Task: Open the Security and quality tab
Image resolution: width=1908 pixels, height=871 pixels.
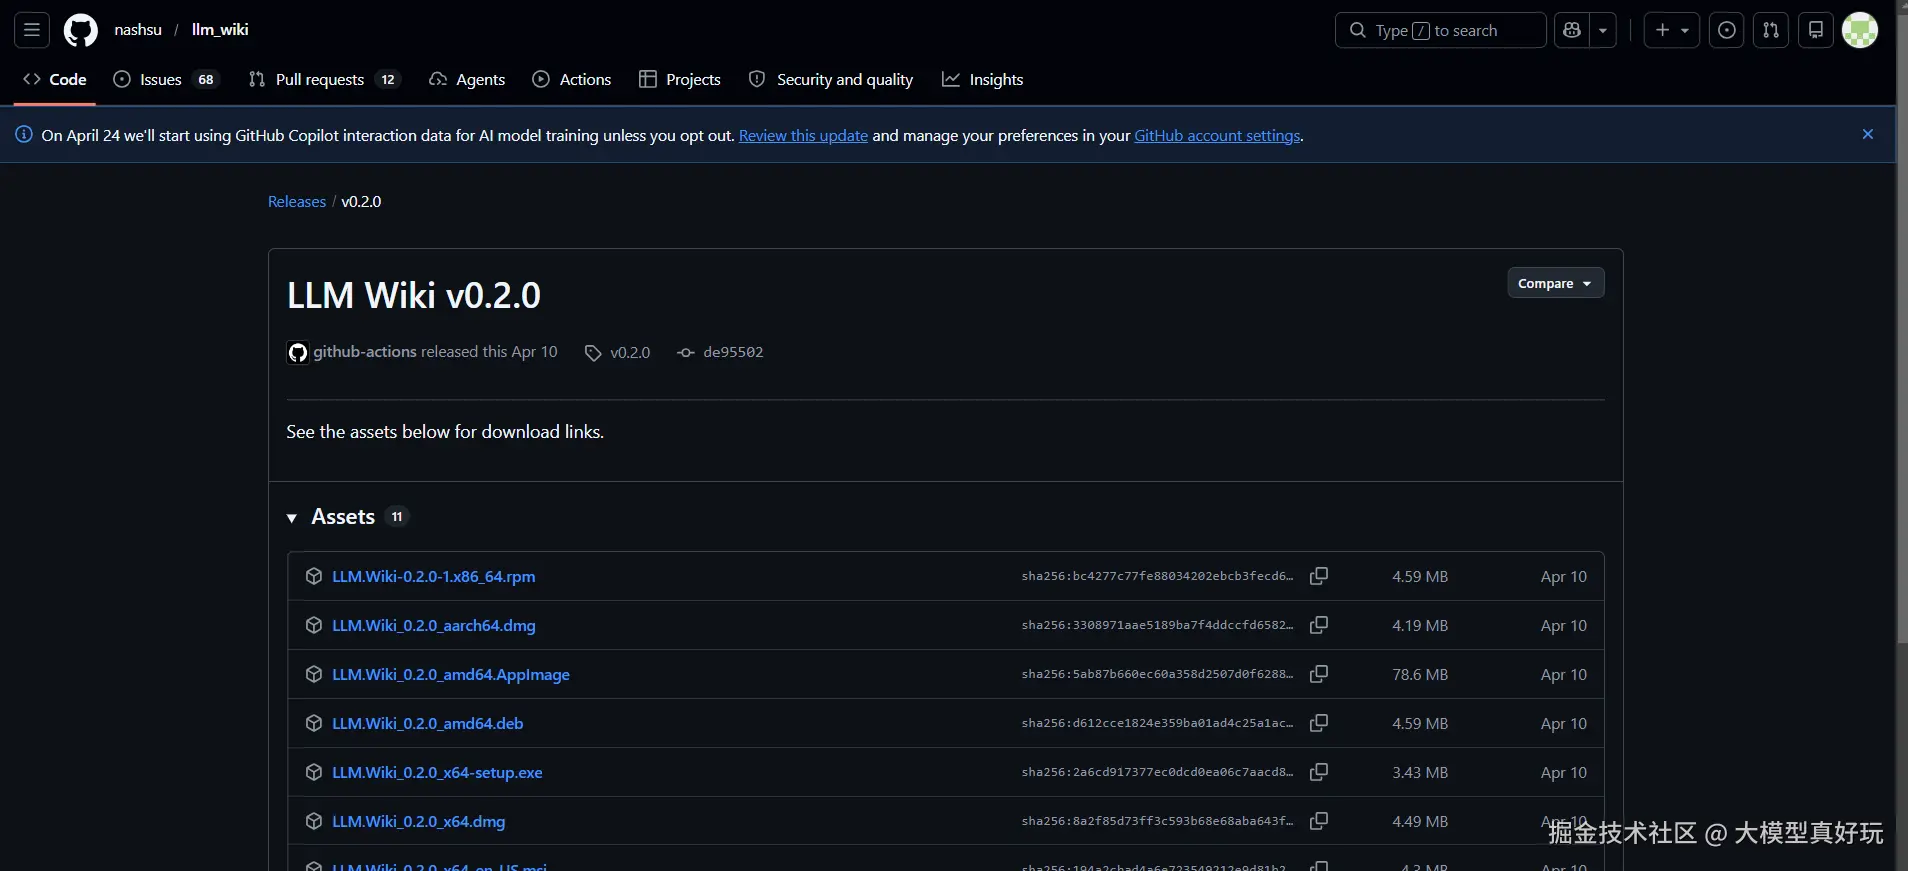Action: pos(831,79)
